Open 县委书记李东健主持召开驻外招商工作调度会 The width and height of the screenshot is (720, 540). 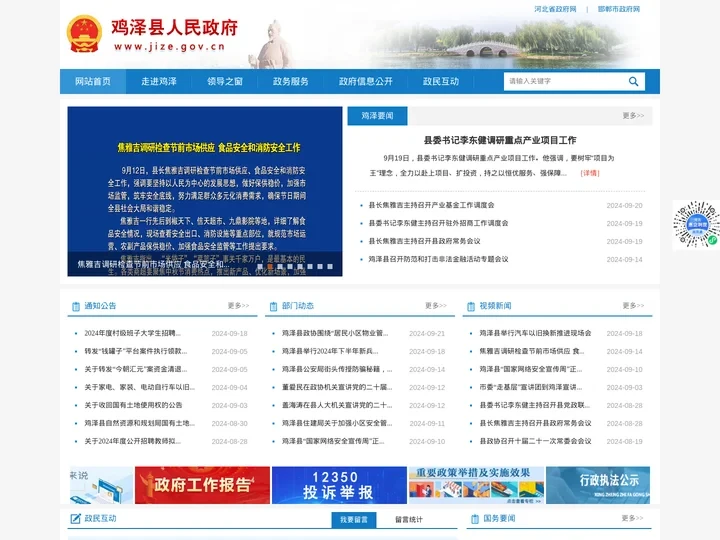point(439,223)
